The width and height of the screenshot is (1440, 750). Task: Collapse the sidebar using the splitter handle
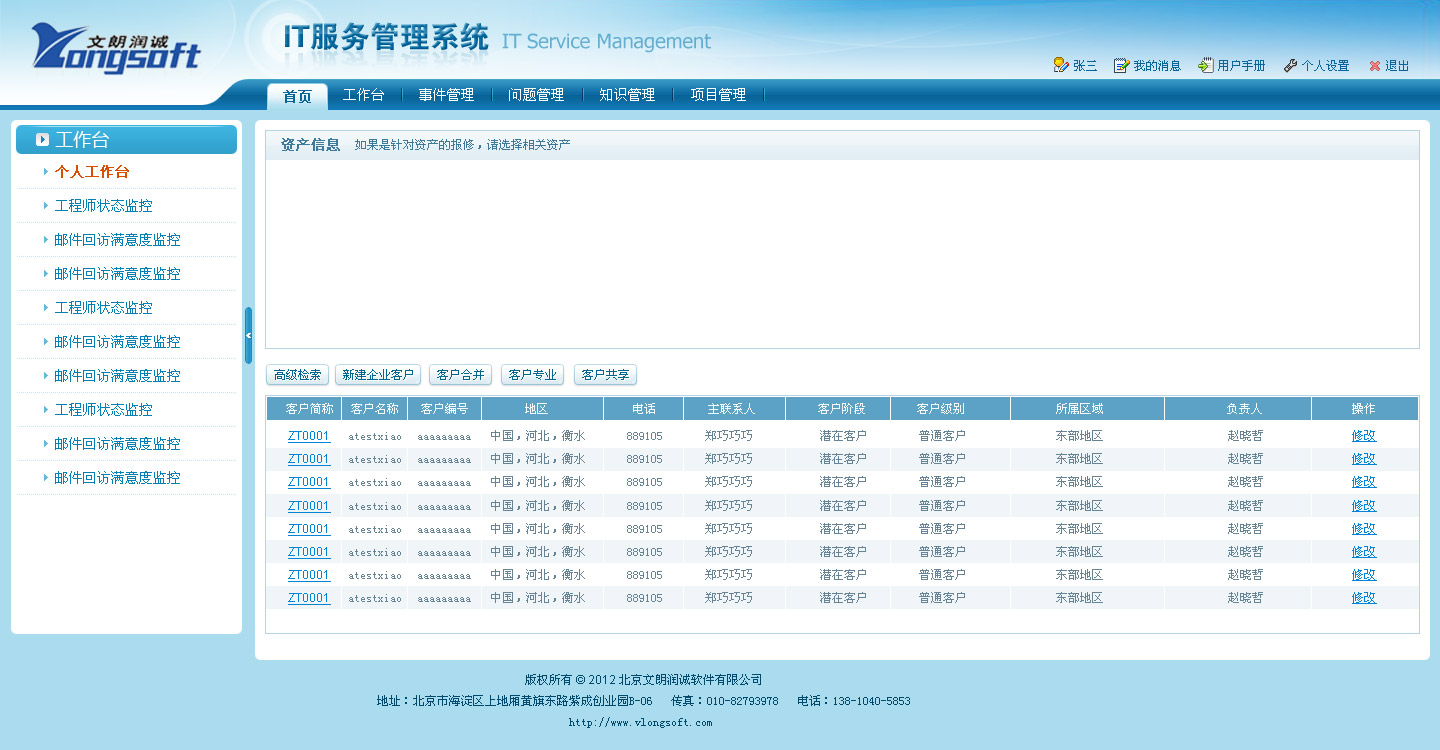(248, 335)
